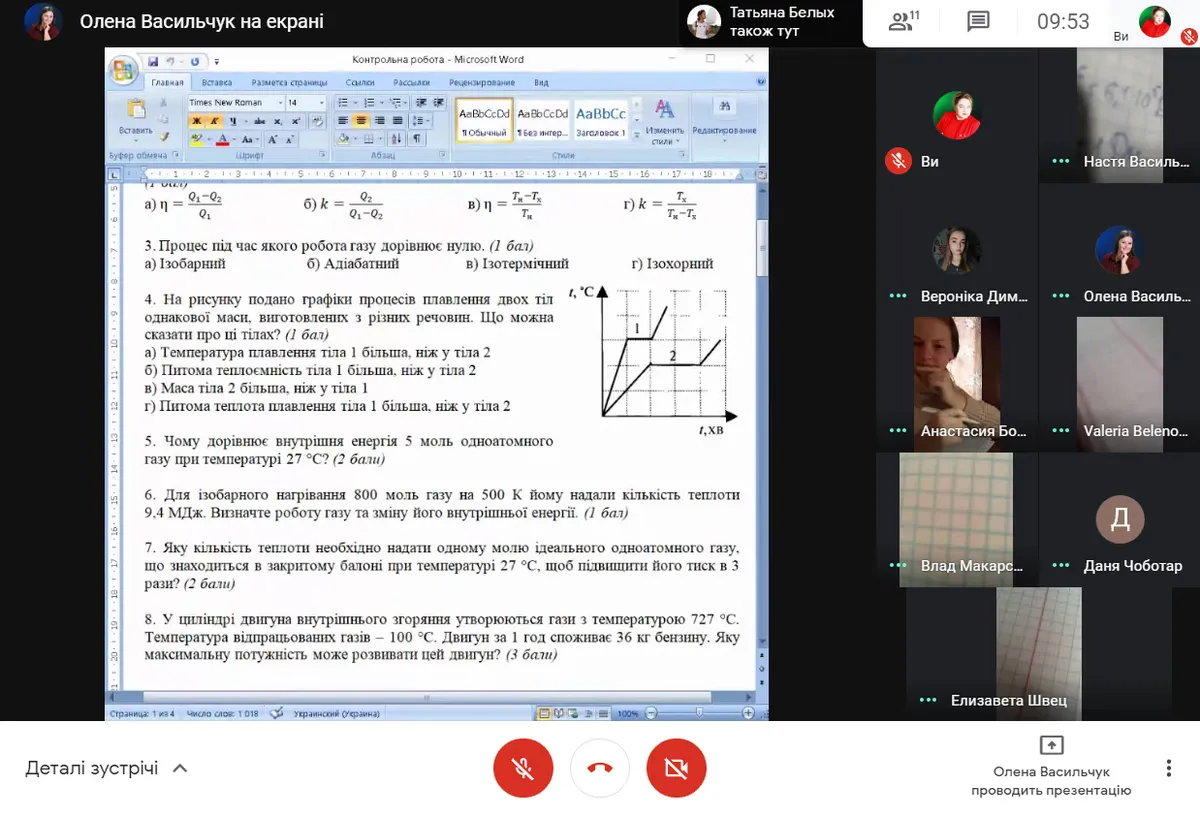Viewport: 1200px width, 813px height.
Task: Select the Рецензирование ribbon tab
Action: (482, 83)
